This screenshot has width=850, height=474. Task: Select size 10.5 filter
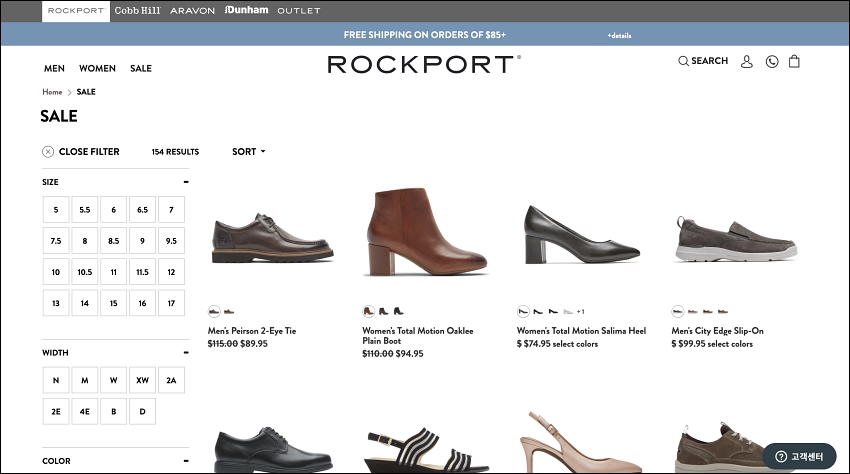85,272
